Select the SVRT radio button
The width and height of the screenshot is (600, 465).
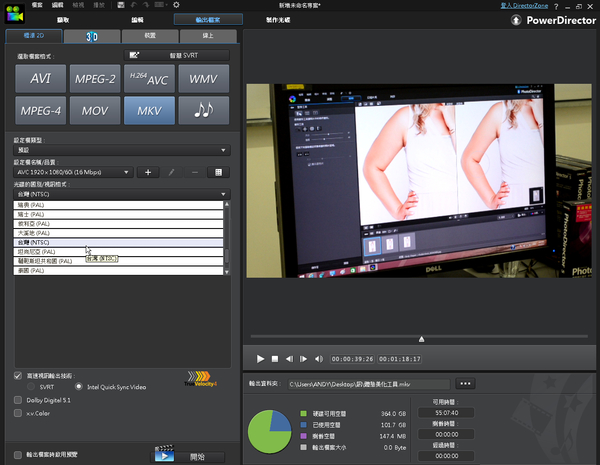click(31, 386)
